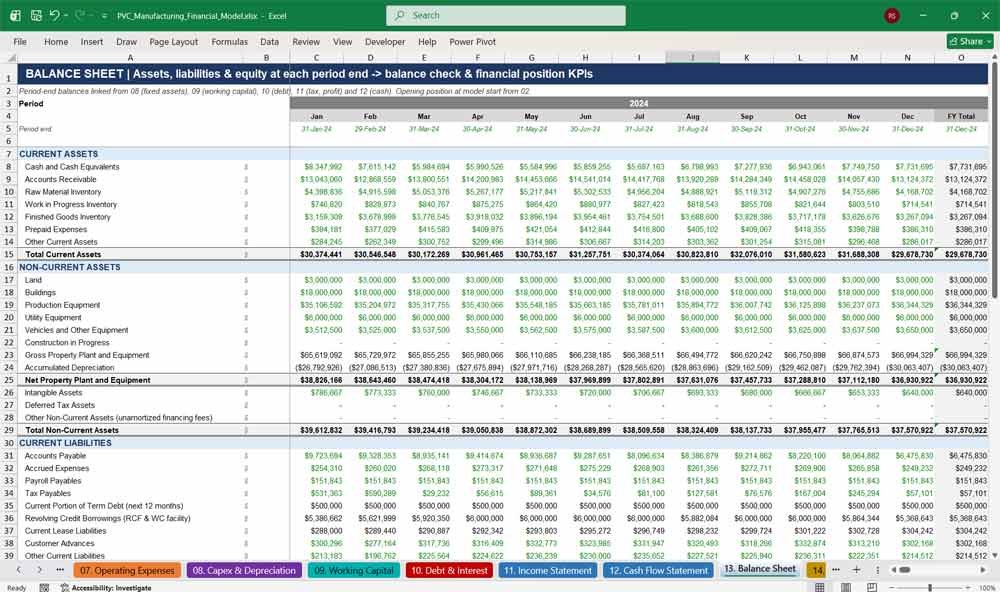Switch to the Insert ribbon tab
The image size is (1000, 592).
tap(92, 41)
